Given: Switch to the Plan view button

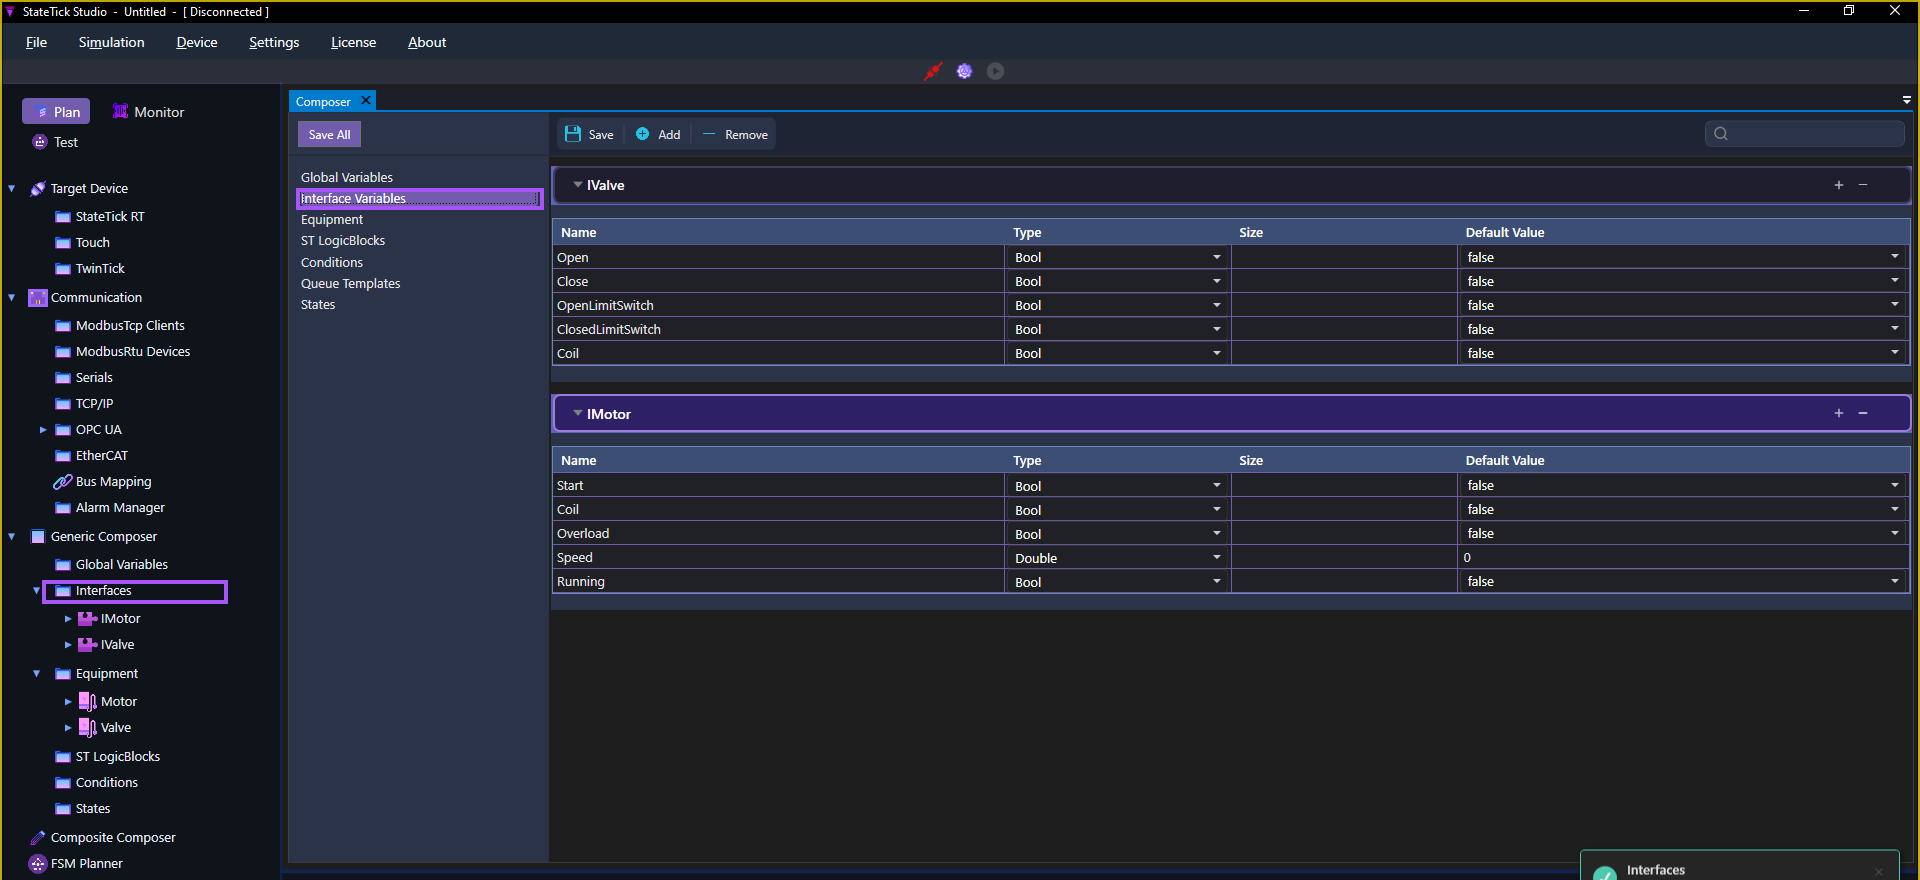Looking at the screenshot, I should (56, 112).
